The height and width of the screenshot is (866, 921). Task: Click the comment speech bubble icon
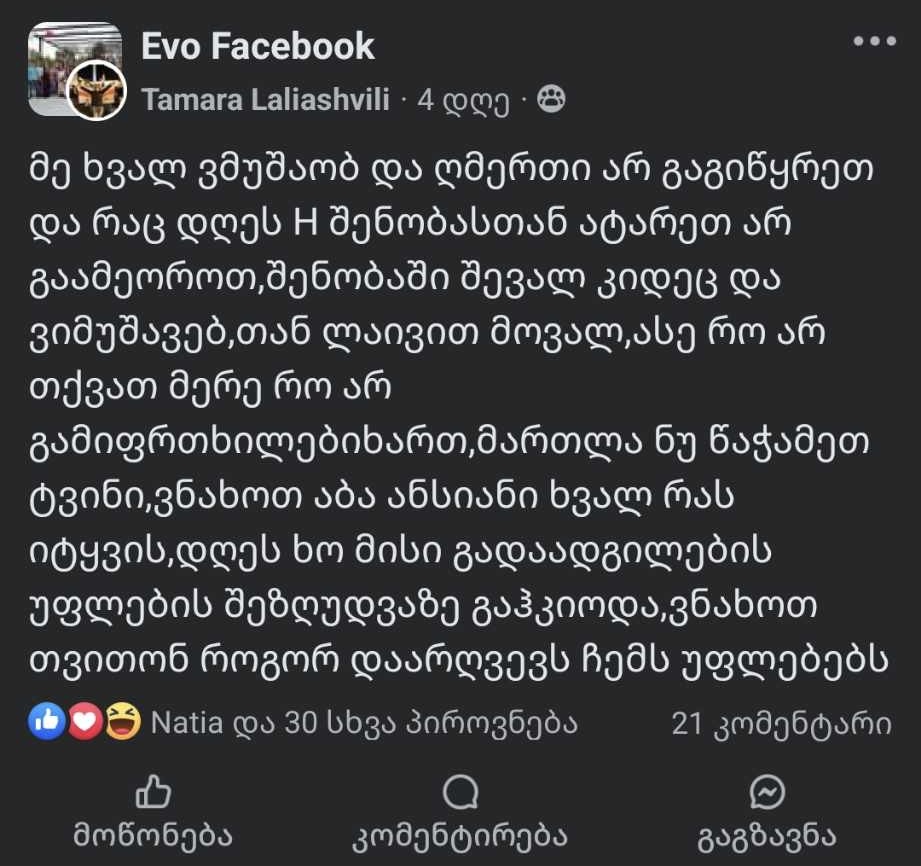tap(460, 794)
